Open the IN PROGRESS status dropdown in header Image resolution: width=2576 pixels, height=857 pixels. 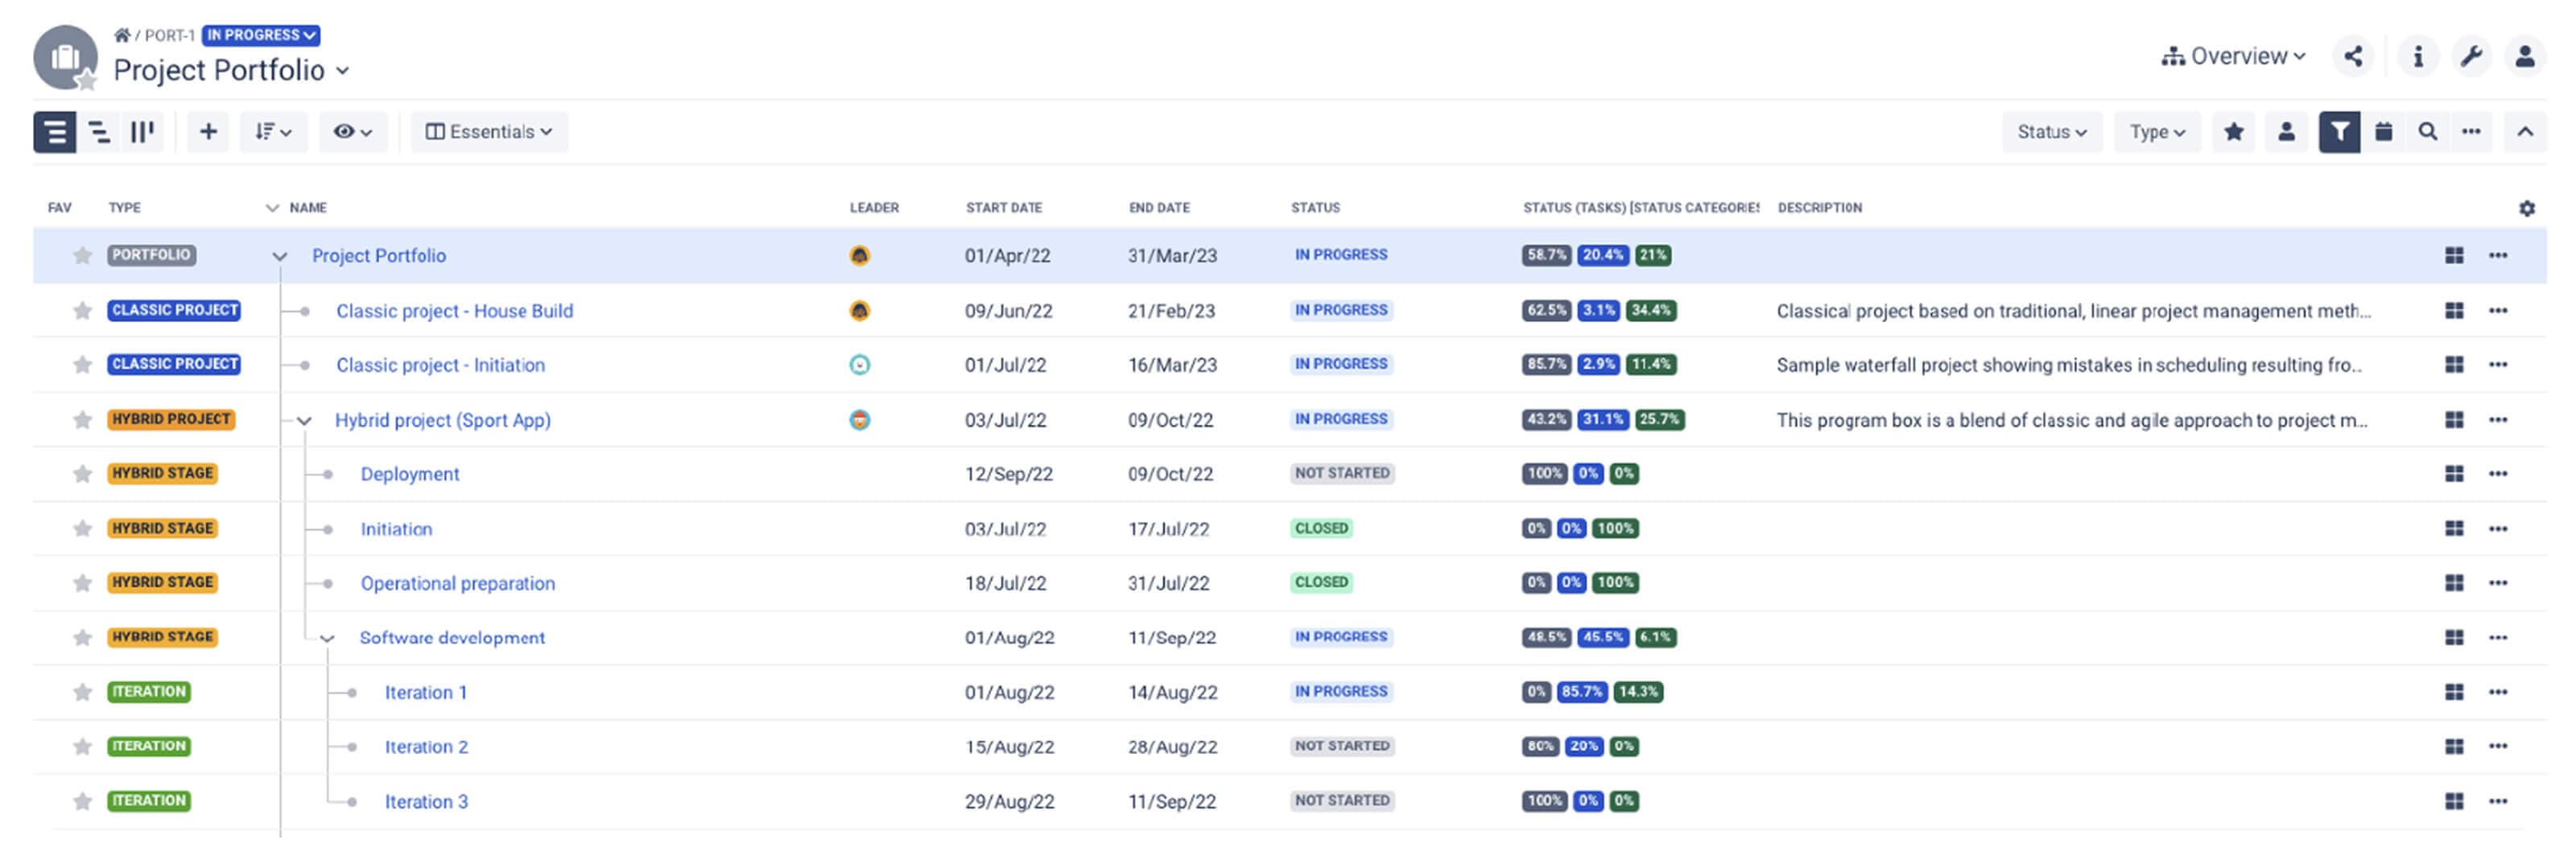coord(261,35)
